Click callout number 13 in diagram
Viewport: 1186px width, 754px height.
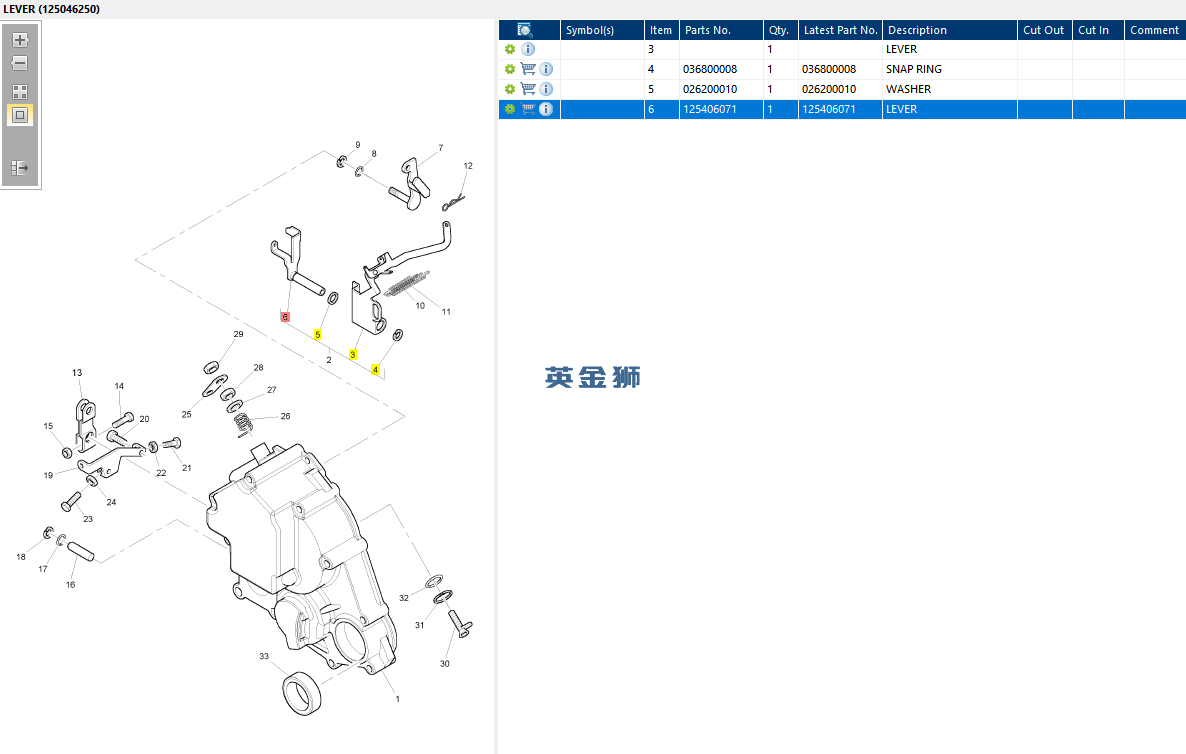point(77,373)
